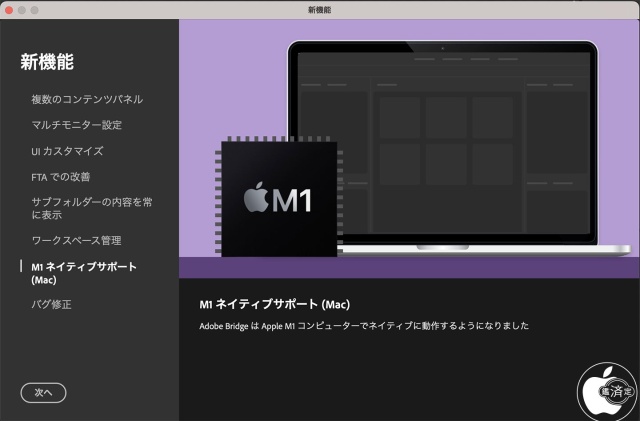Click the 新機能 window title
The width and height of the screenshot is (640, 421).
tap(320, 10)
